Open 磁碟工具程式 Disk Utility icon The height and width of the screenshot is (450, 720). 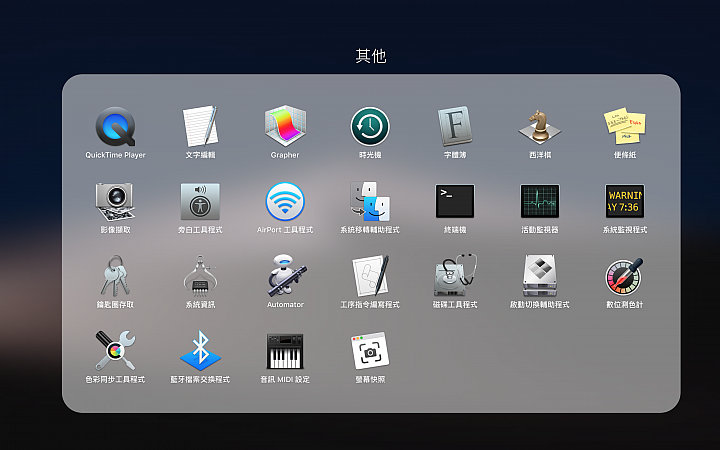point(455,276)
